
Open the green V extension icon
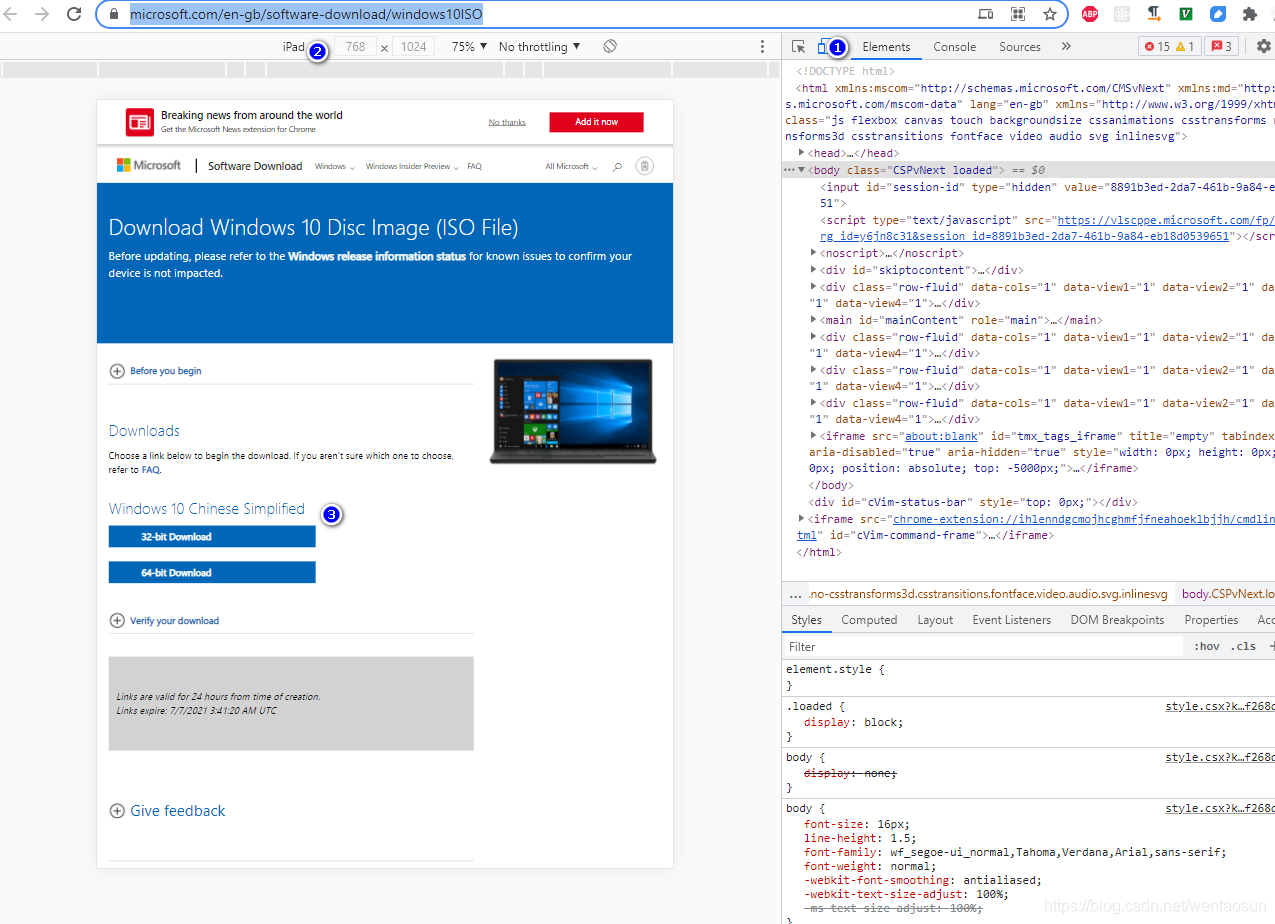(1186, 14)
